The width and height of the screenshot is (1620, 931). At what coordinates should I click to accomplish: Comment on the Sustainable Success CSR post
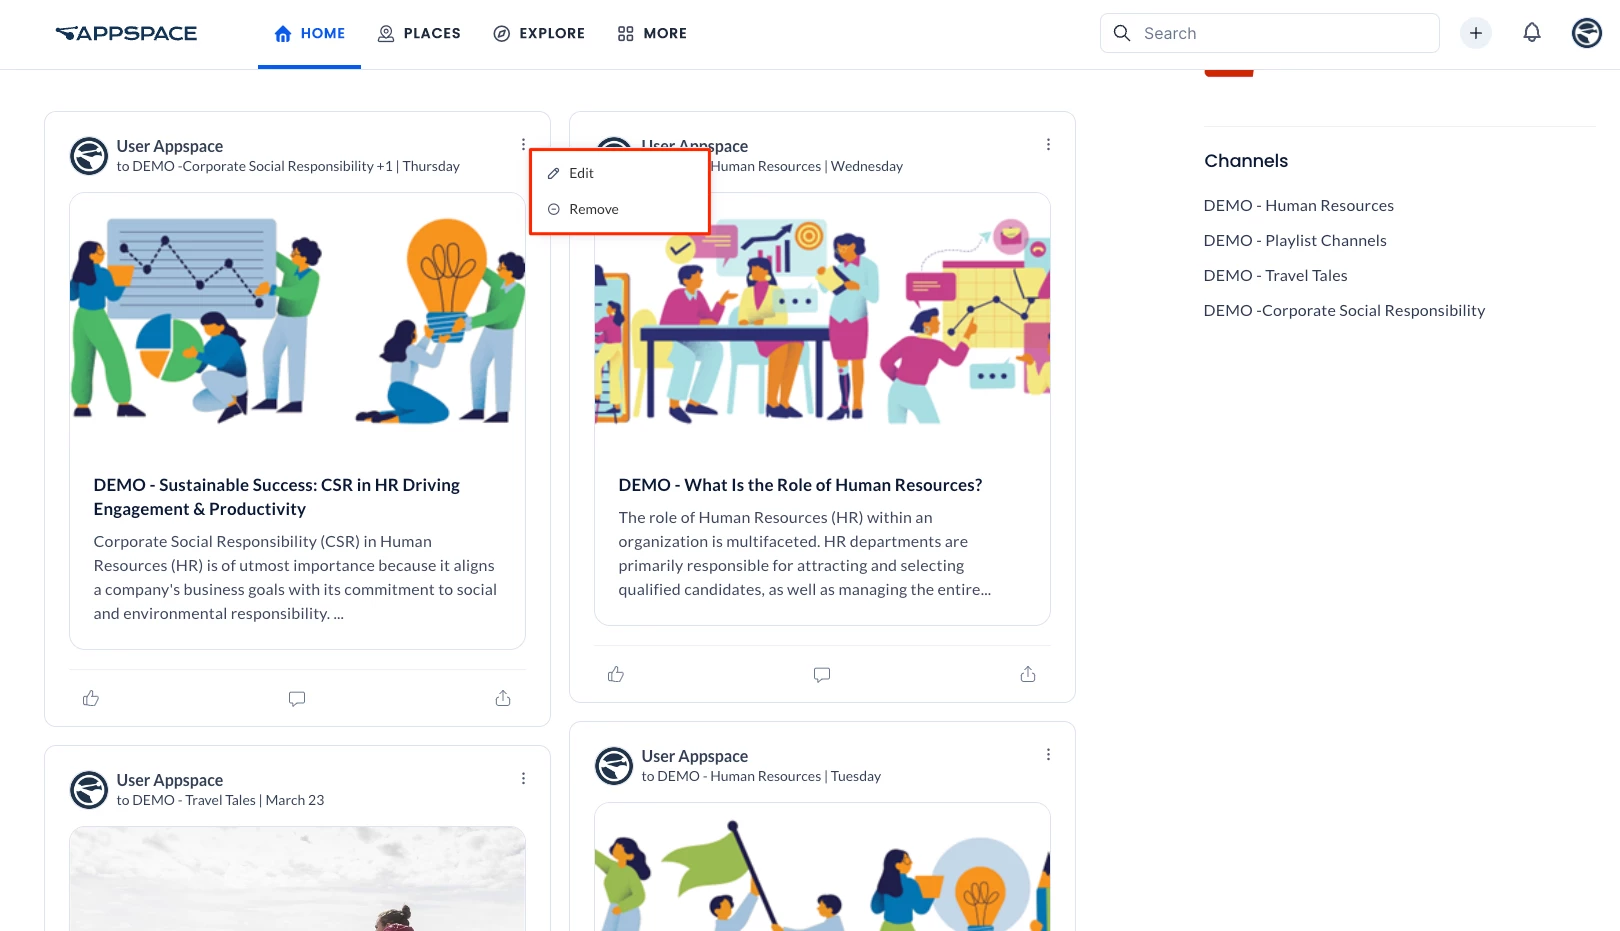(297, 698)
